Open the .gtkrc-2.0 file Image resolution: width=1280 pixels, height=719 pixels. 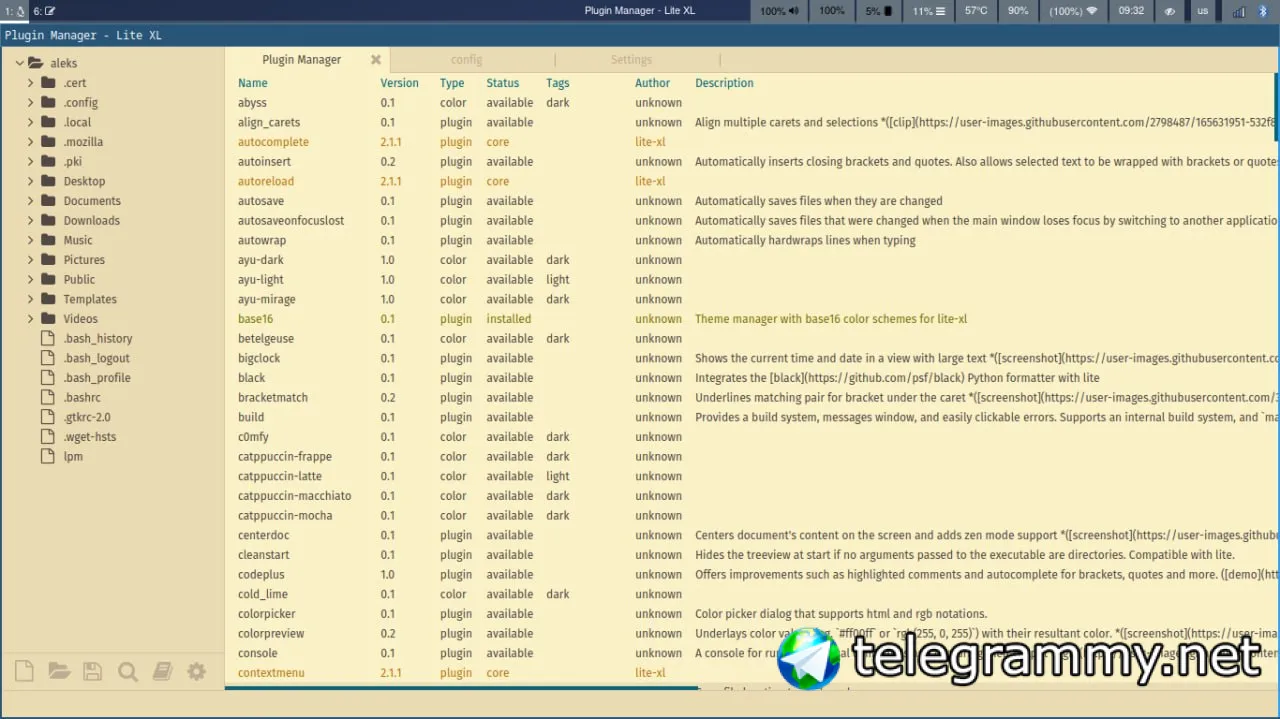[87, 417]
